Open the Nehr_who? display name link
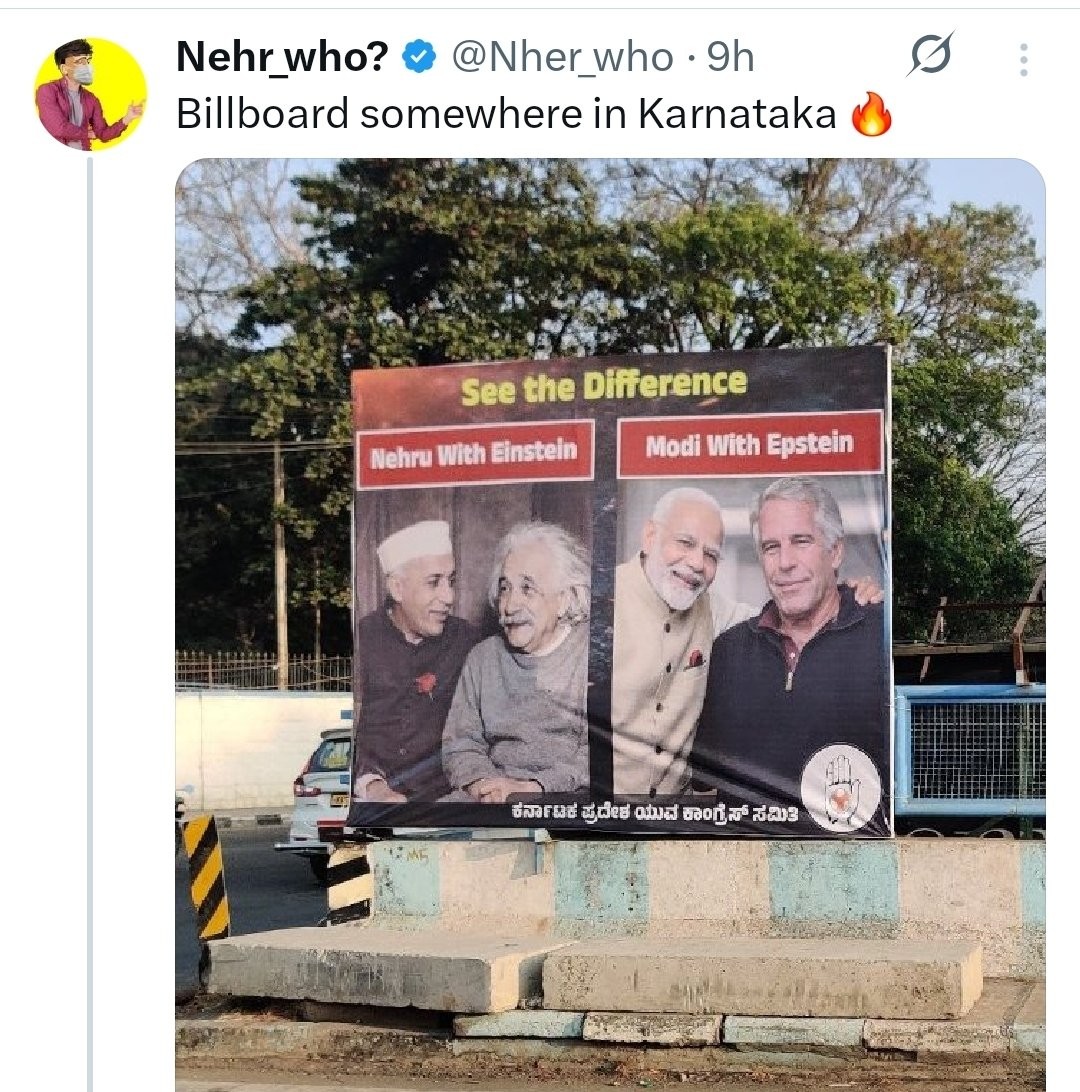 [x=281, y=59]
